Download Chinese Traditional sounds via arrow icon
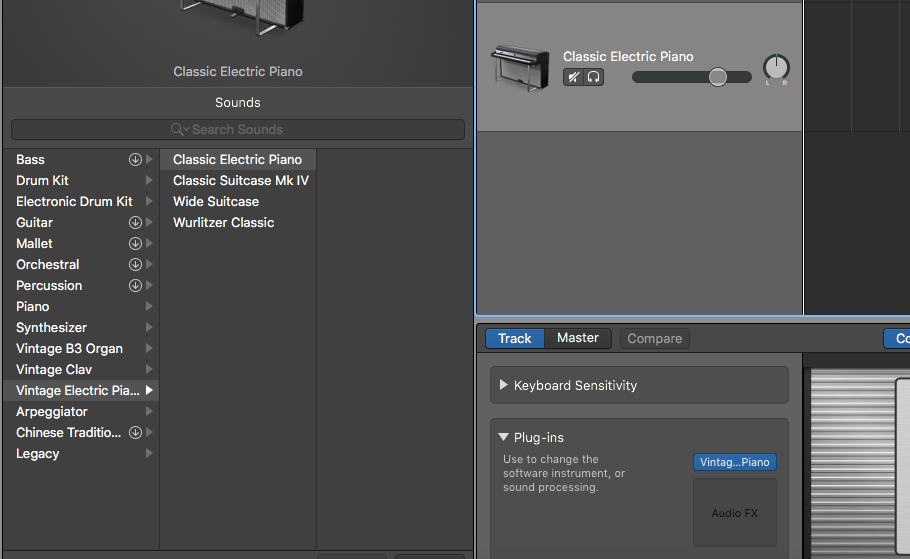 tap(135, 432)
